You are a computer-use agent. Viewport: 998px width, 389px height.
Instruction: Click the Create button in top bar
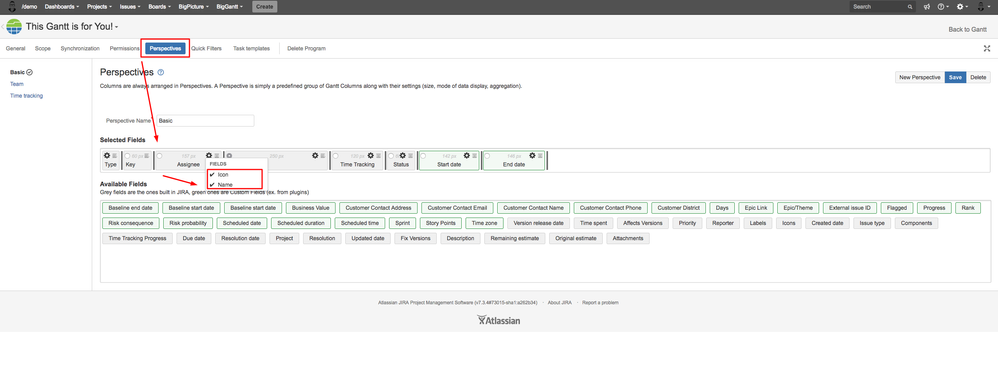(265, 6)
